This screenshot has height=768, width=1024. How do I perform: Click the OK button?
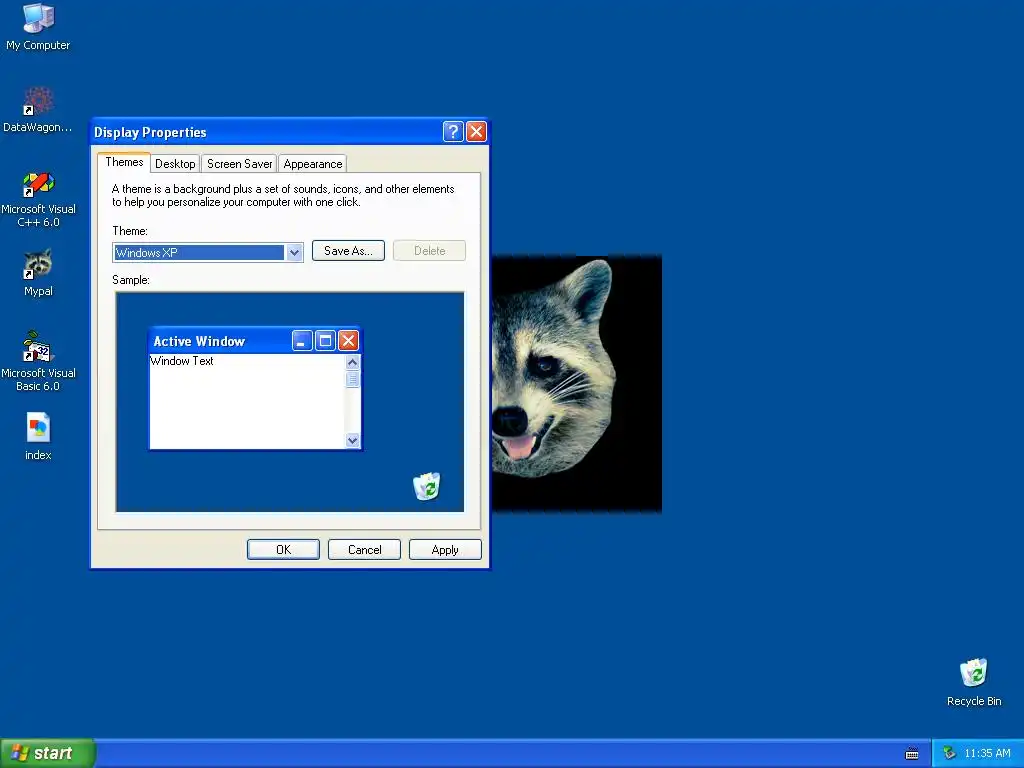283,550
